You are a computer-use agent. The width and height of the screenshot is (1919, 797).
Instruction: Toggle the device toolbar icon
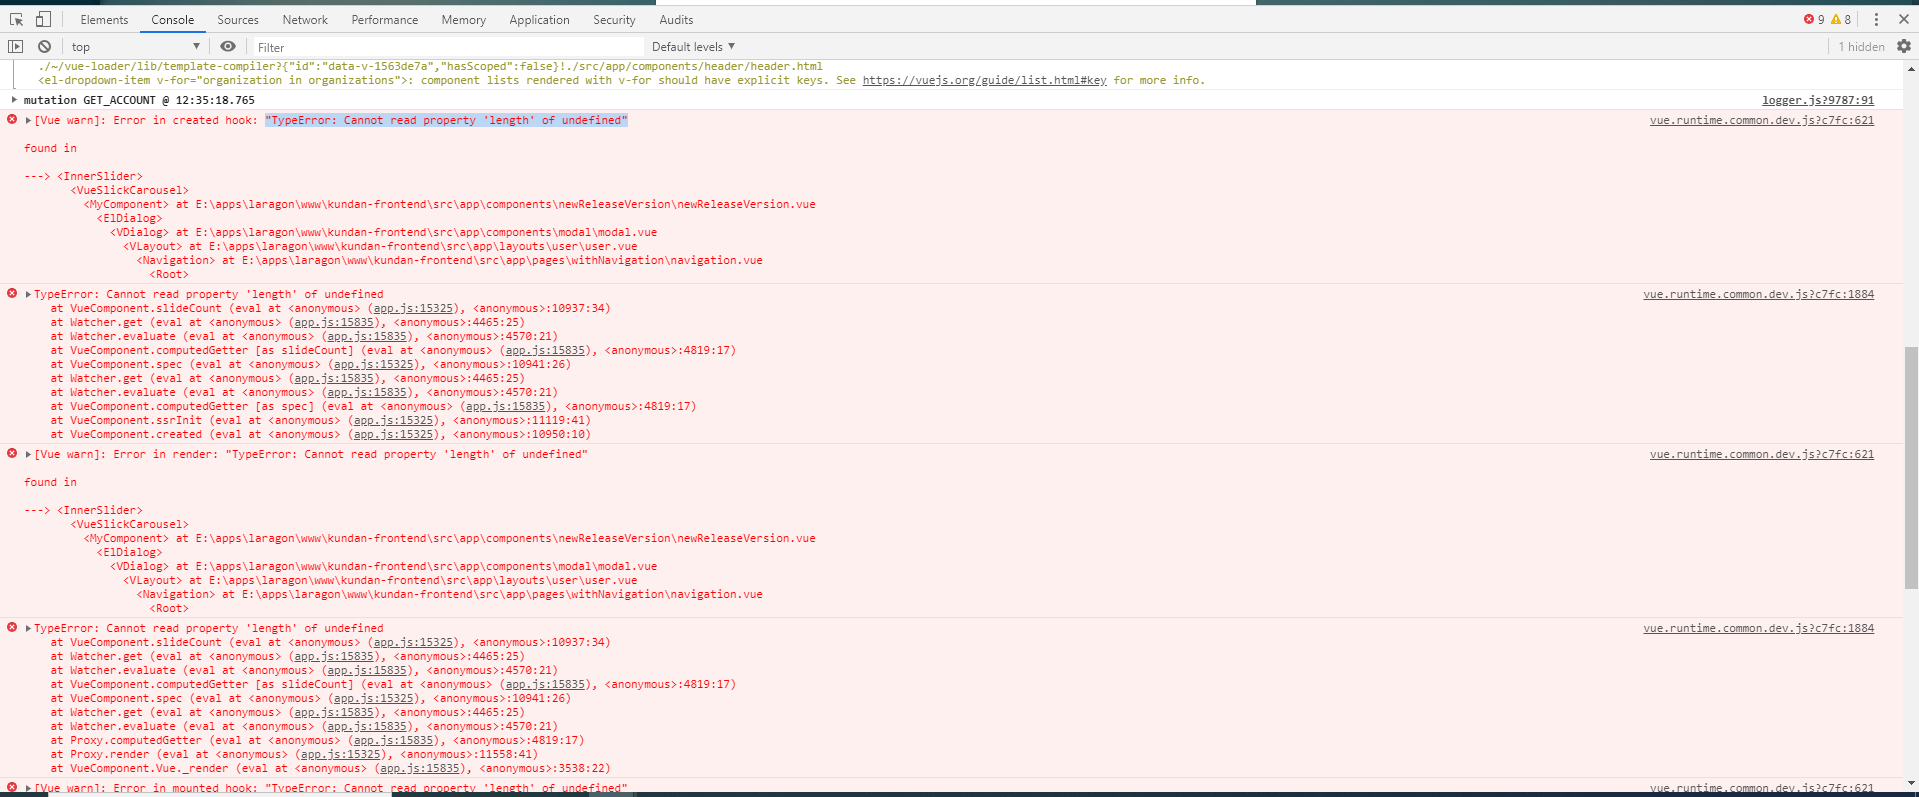pos(43,19)
